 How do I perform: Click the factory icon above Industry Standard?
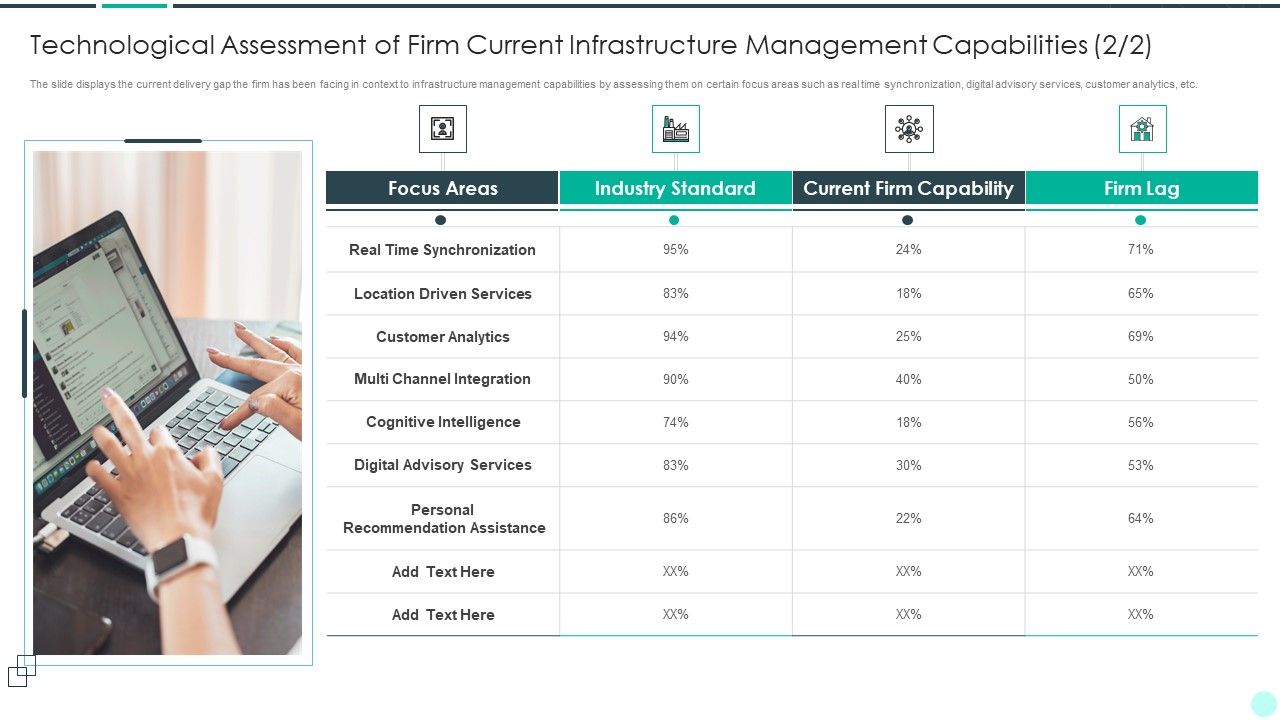point(675,129)
